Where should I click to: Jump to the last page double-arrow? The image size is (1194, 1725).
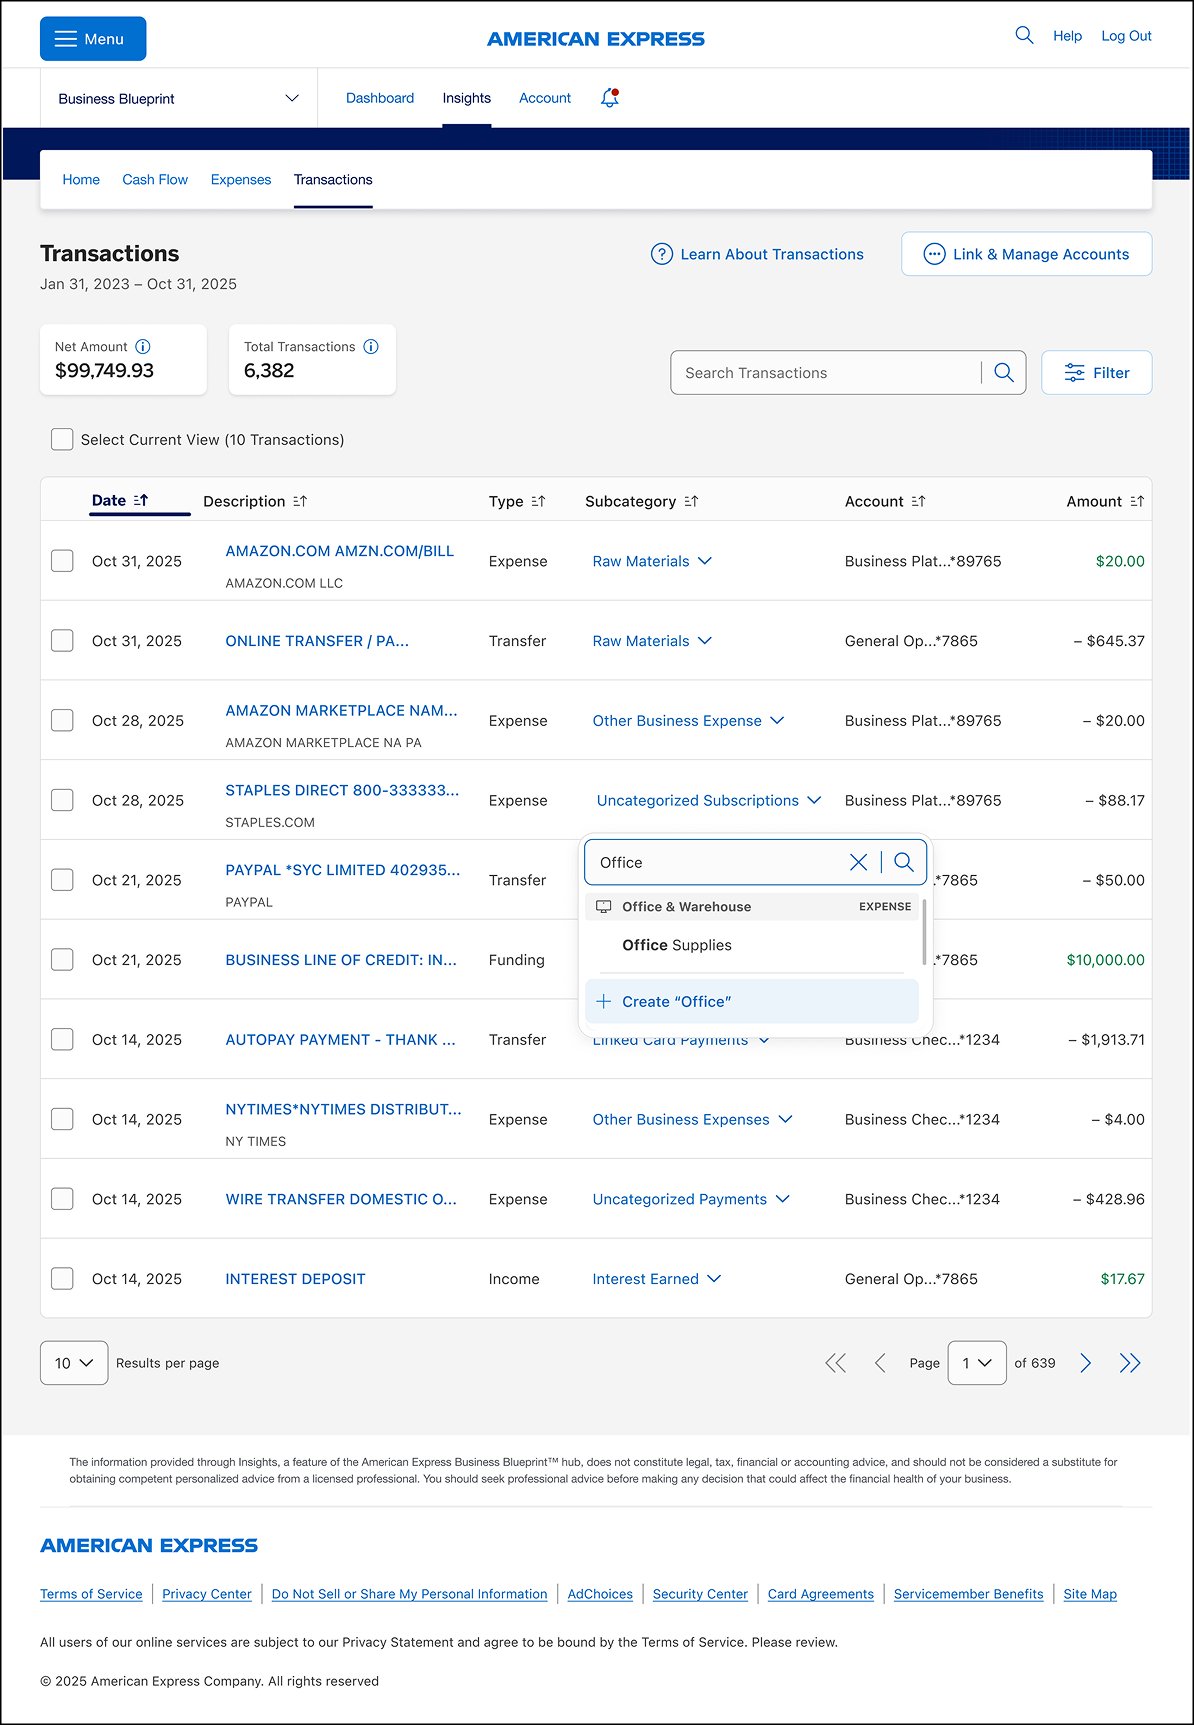pos(1130,1363)
